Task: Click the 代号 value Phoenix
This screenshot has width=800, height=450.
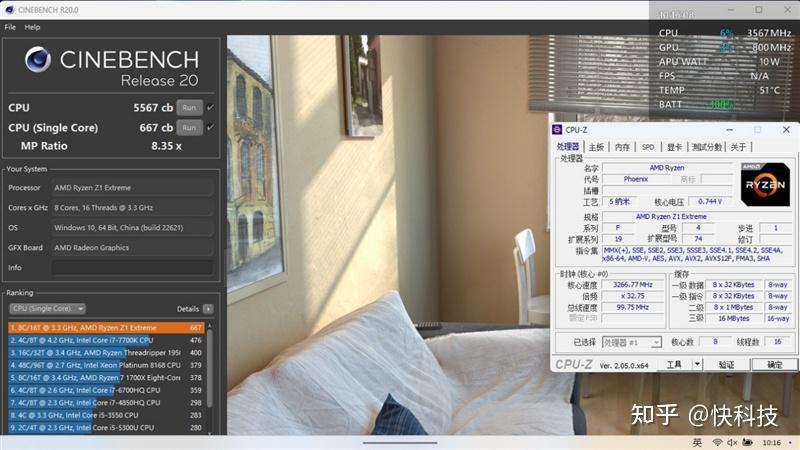Action: 636,179
